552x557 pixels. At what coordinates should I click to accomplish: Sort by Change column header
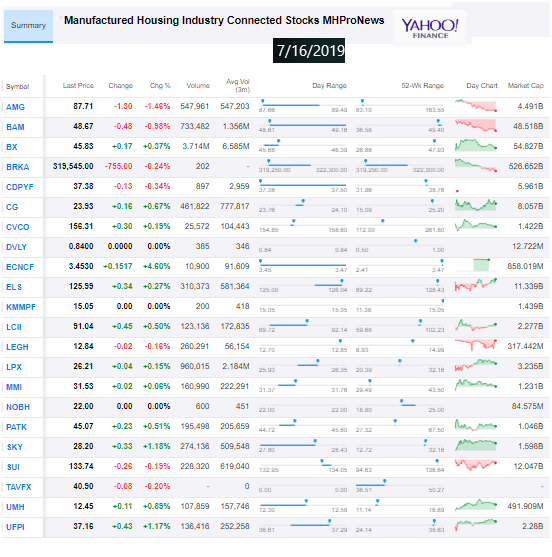[120, 86]
